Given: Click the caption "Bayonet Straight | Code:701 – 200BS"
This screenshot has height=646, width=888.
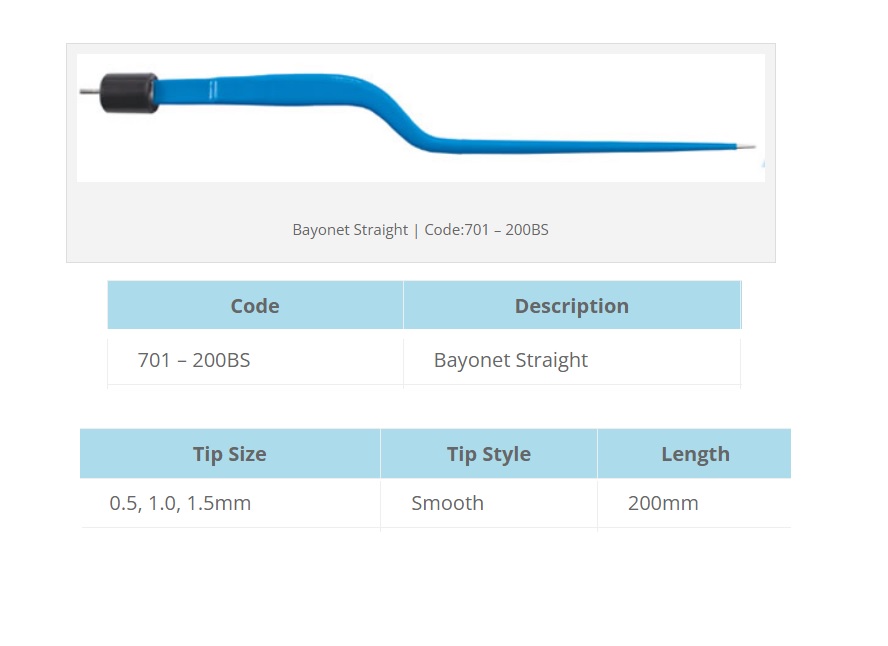Looking at the screenshot, I should (x=420, y=230).
